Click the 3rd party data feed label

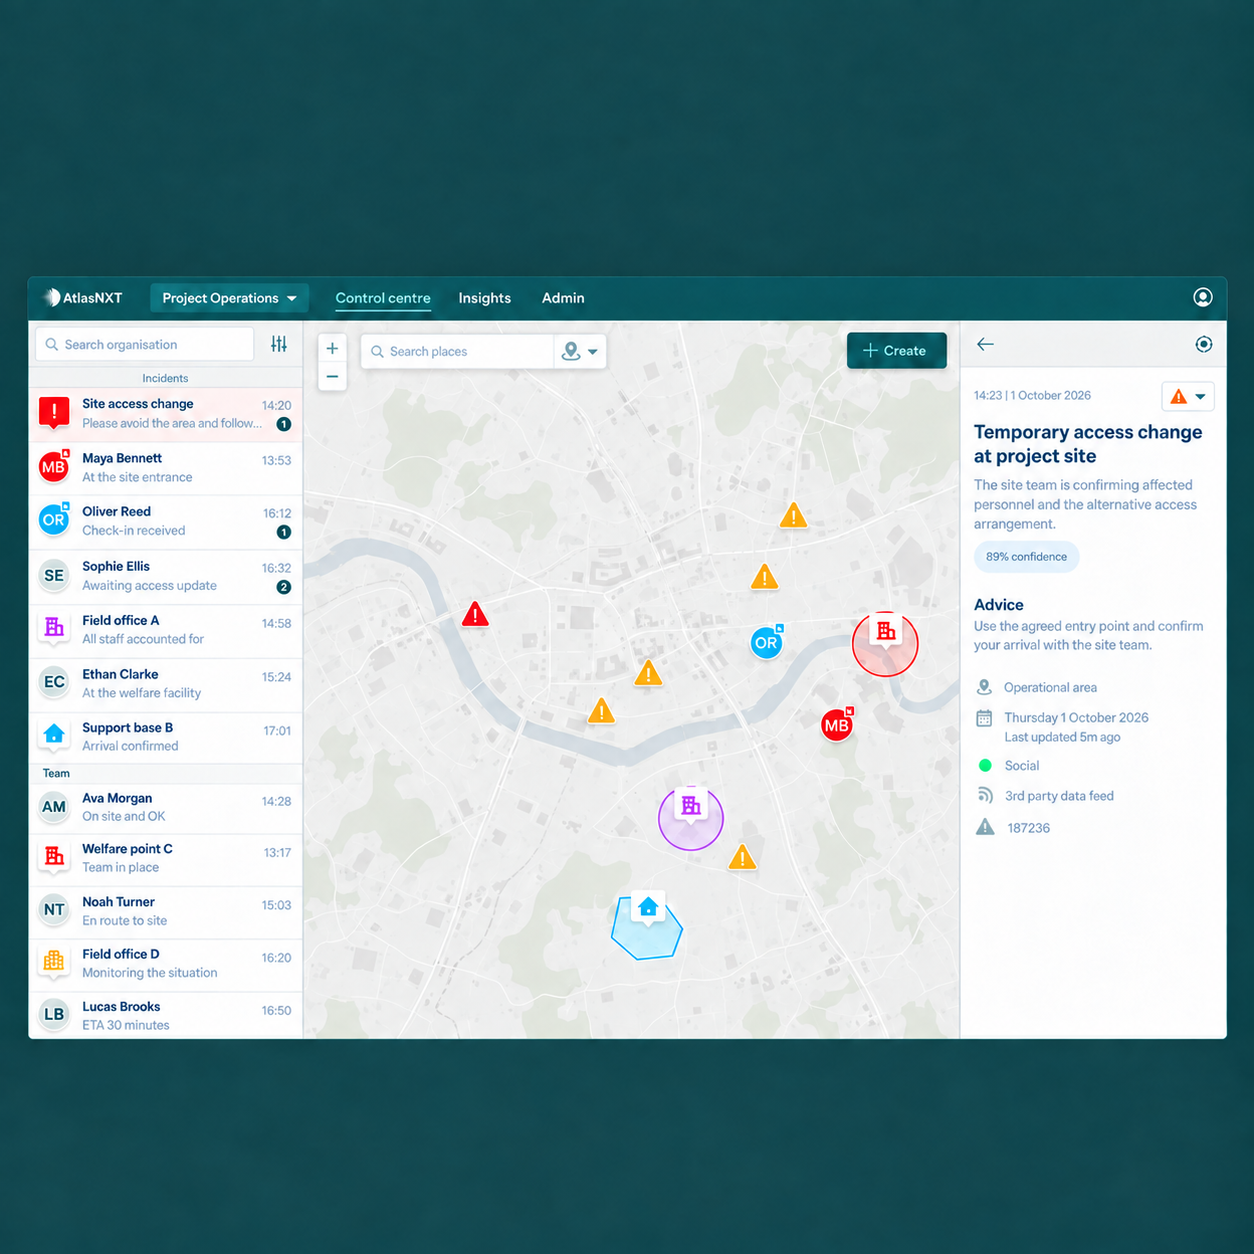1059,796
